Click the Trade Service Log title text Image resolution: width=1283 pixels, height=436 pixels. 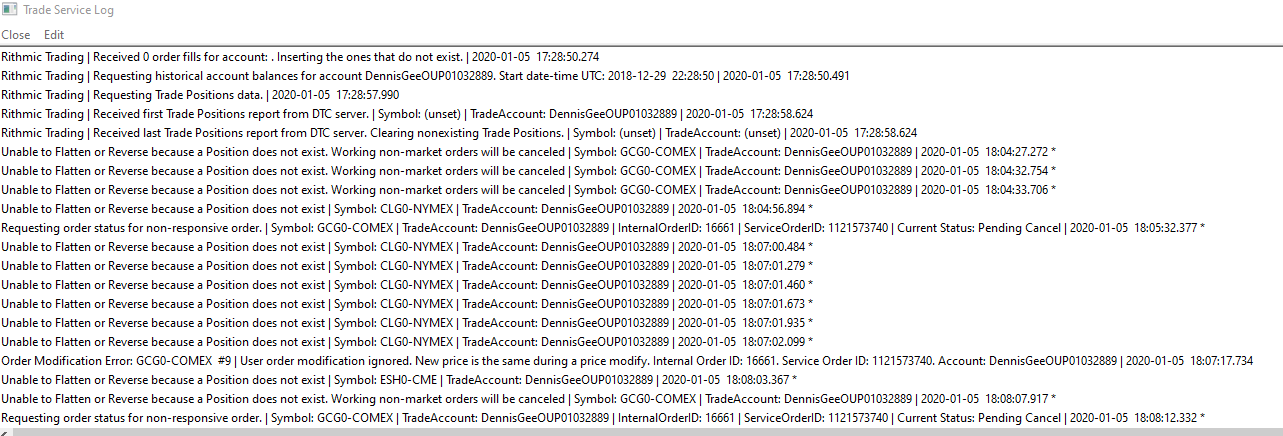coord(69,11)
